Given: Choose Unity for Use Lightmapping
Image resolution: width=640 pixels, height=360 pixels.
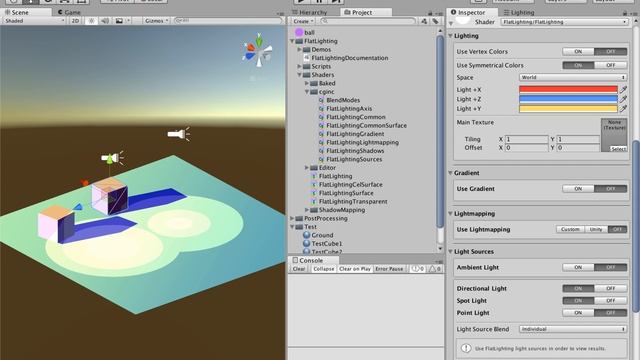Looking at the screenshot, I should (596, 229).
